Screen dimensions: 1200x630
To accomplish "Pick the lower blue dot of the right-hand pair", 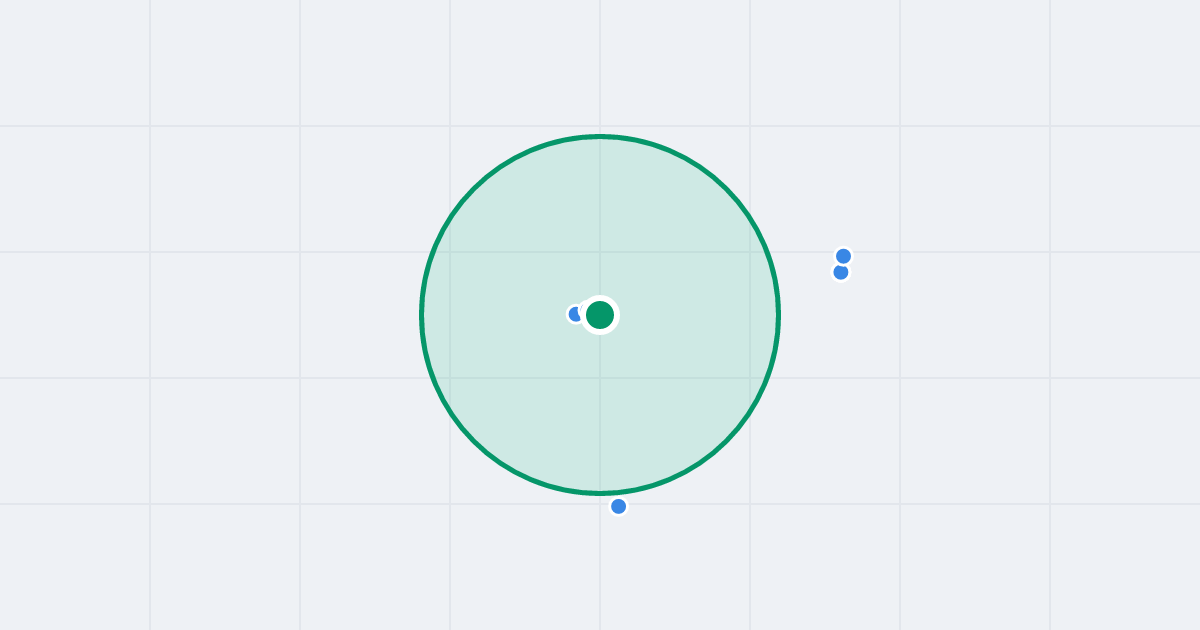I will [x=841, y=272].
